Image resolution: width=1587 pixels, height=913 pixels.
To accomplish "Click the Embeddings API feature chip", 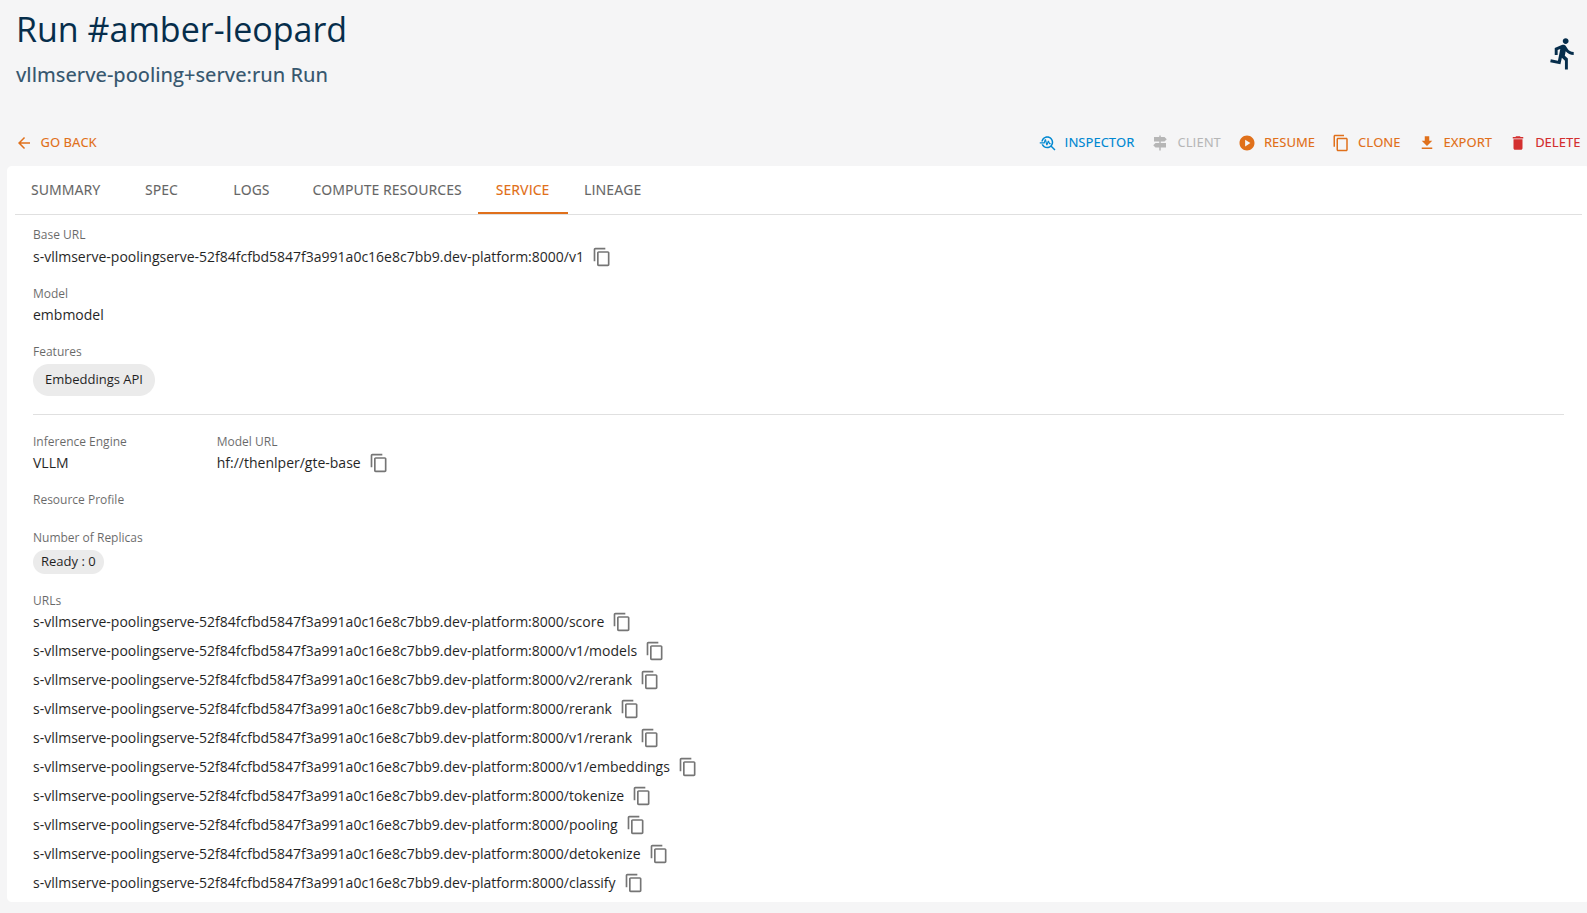I will pyautogui.click(x=94, y=380).
